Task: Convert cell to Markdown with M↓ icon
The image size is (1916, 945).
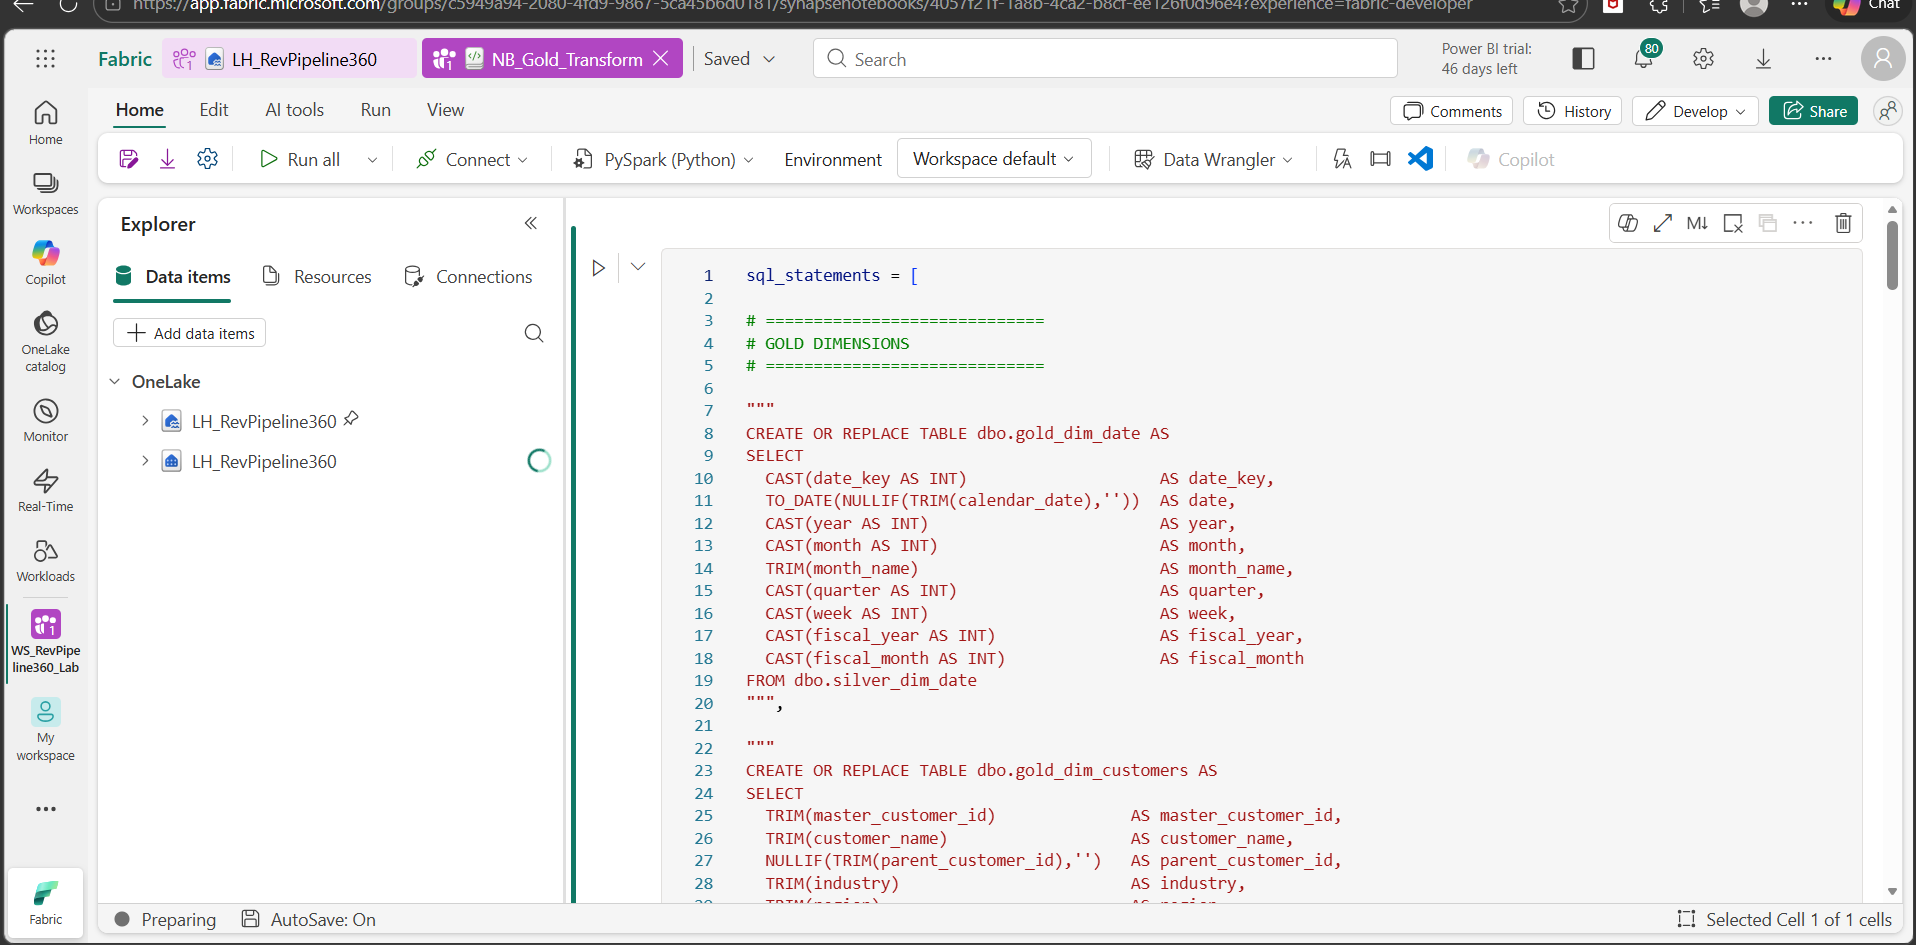Action: (1697, 223)
